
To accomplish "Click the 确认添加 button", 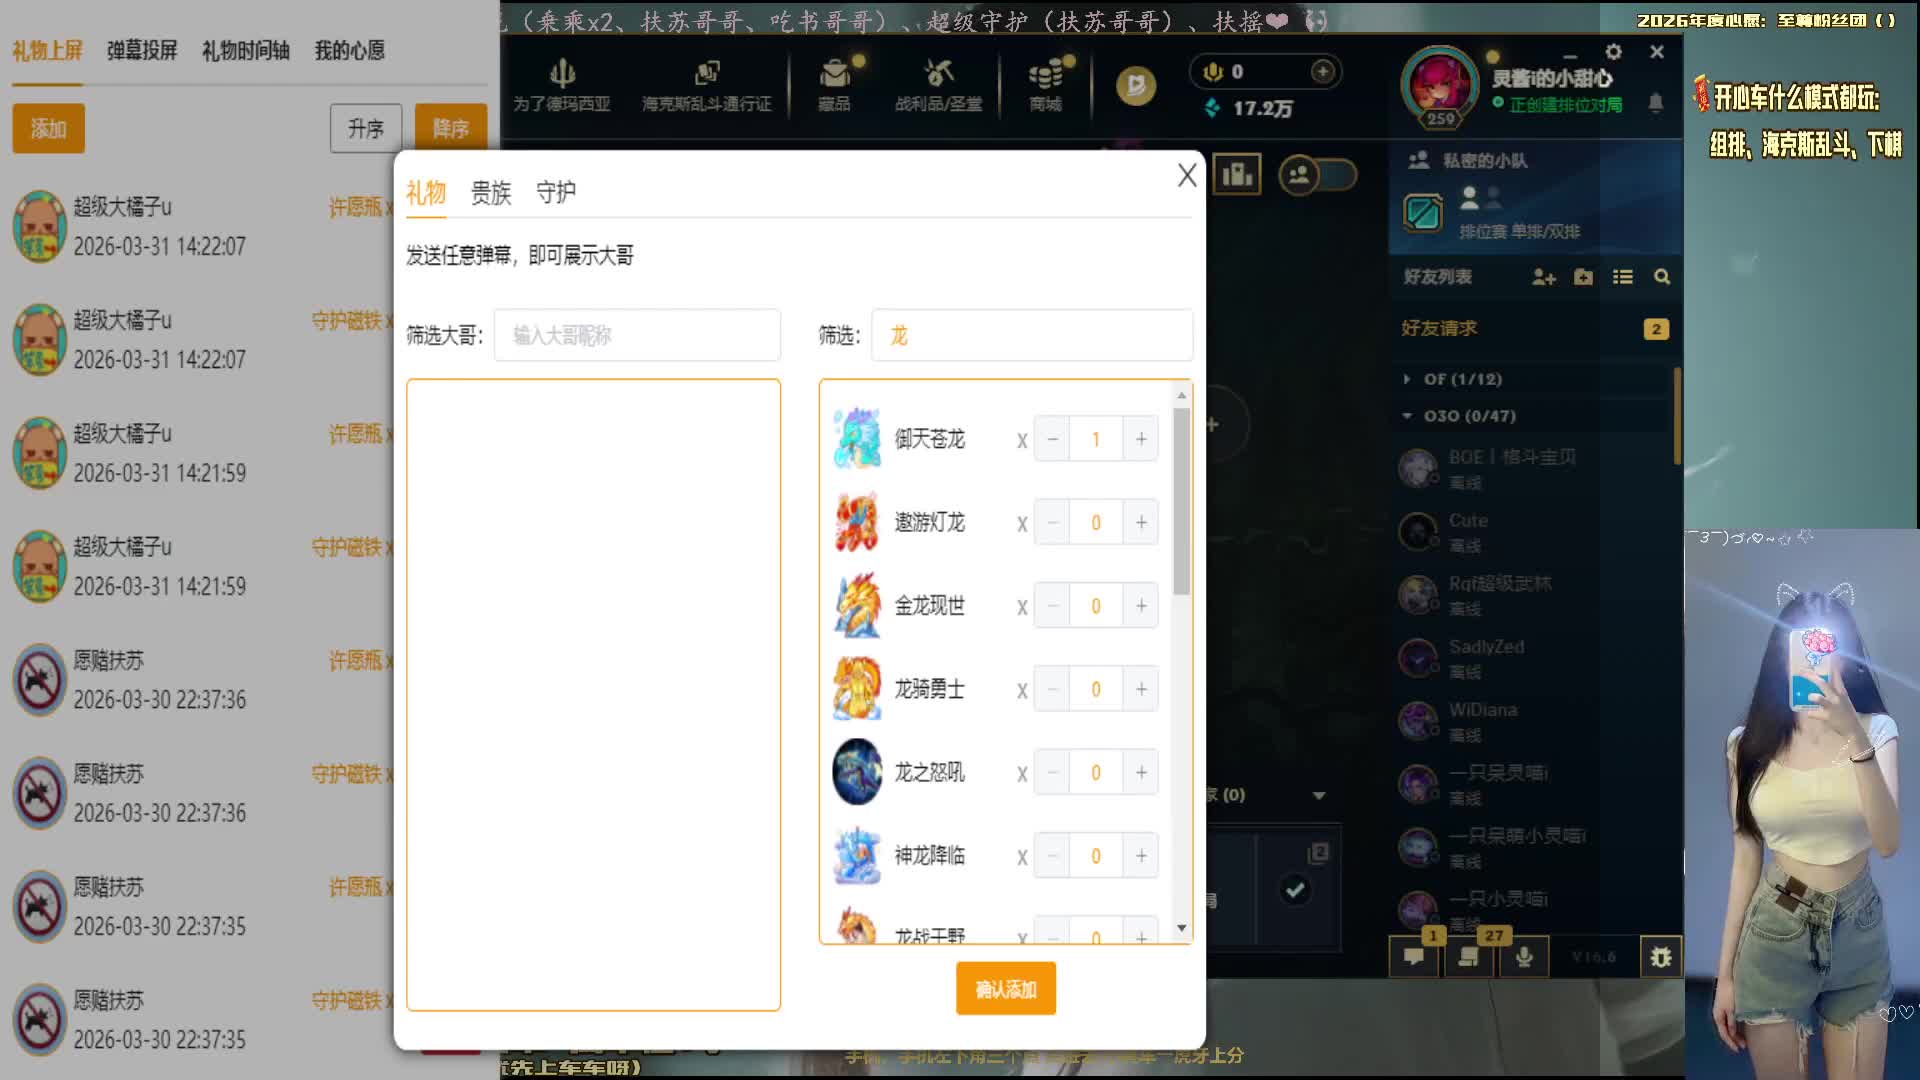I will click(x=1006, y=989).
